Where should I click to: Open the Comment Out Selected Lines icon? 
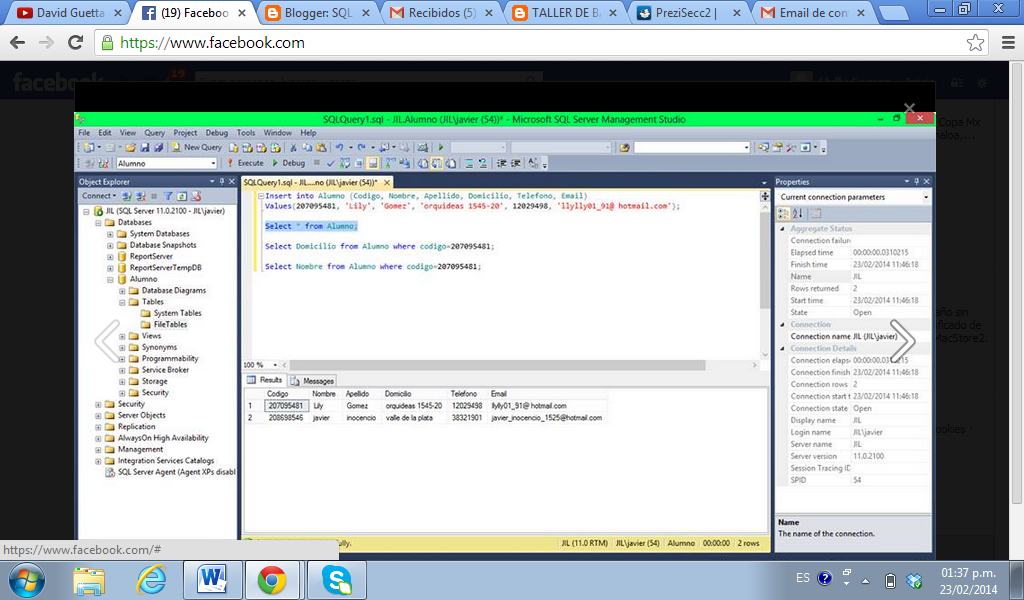469,163
